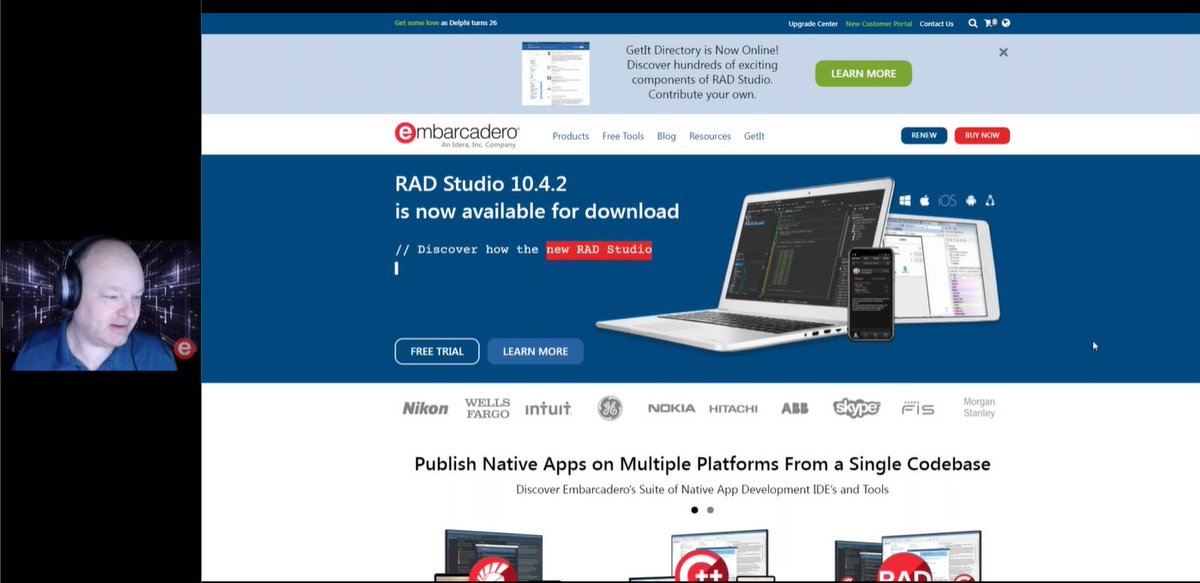Open the Resources menu

(x=710, y=136)
